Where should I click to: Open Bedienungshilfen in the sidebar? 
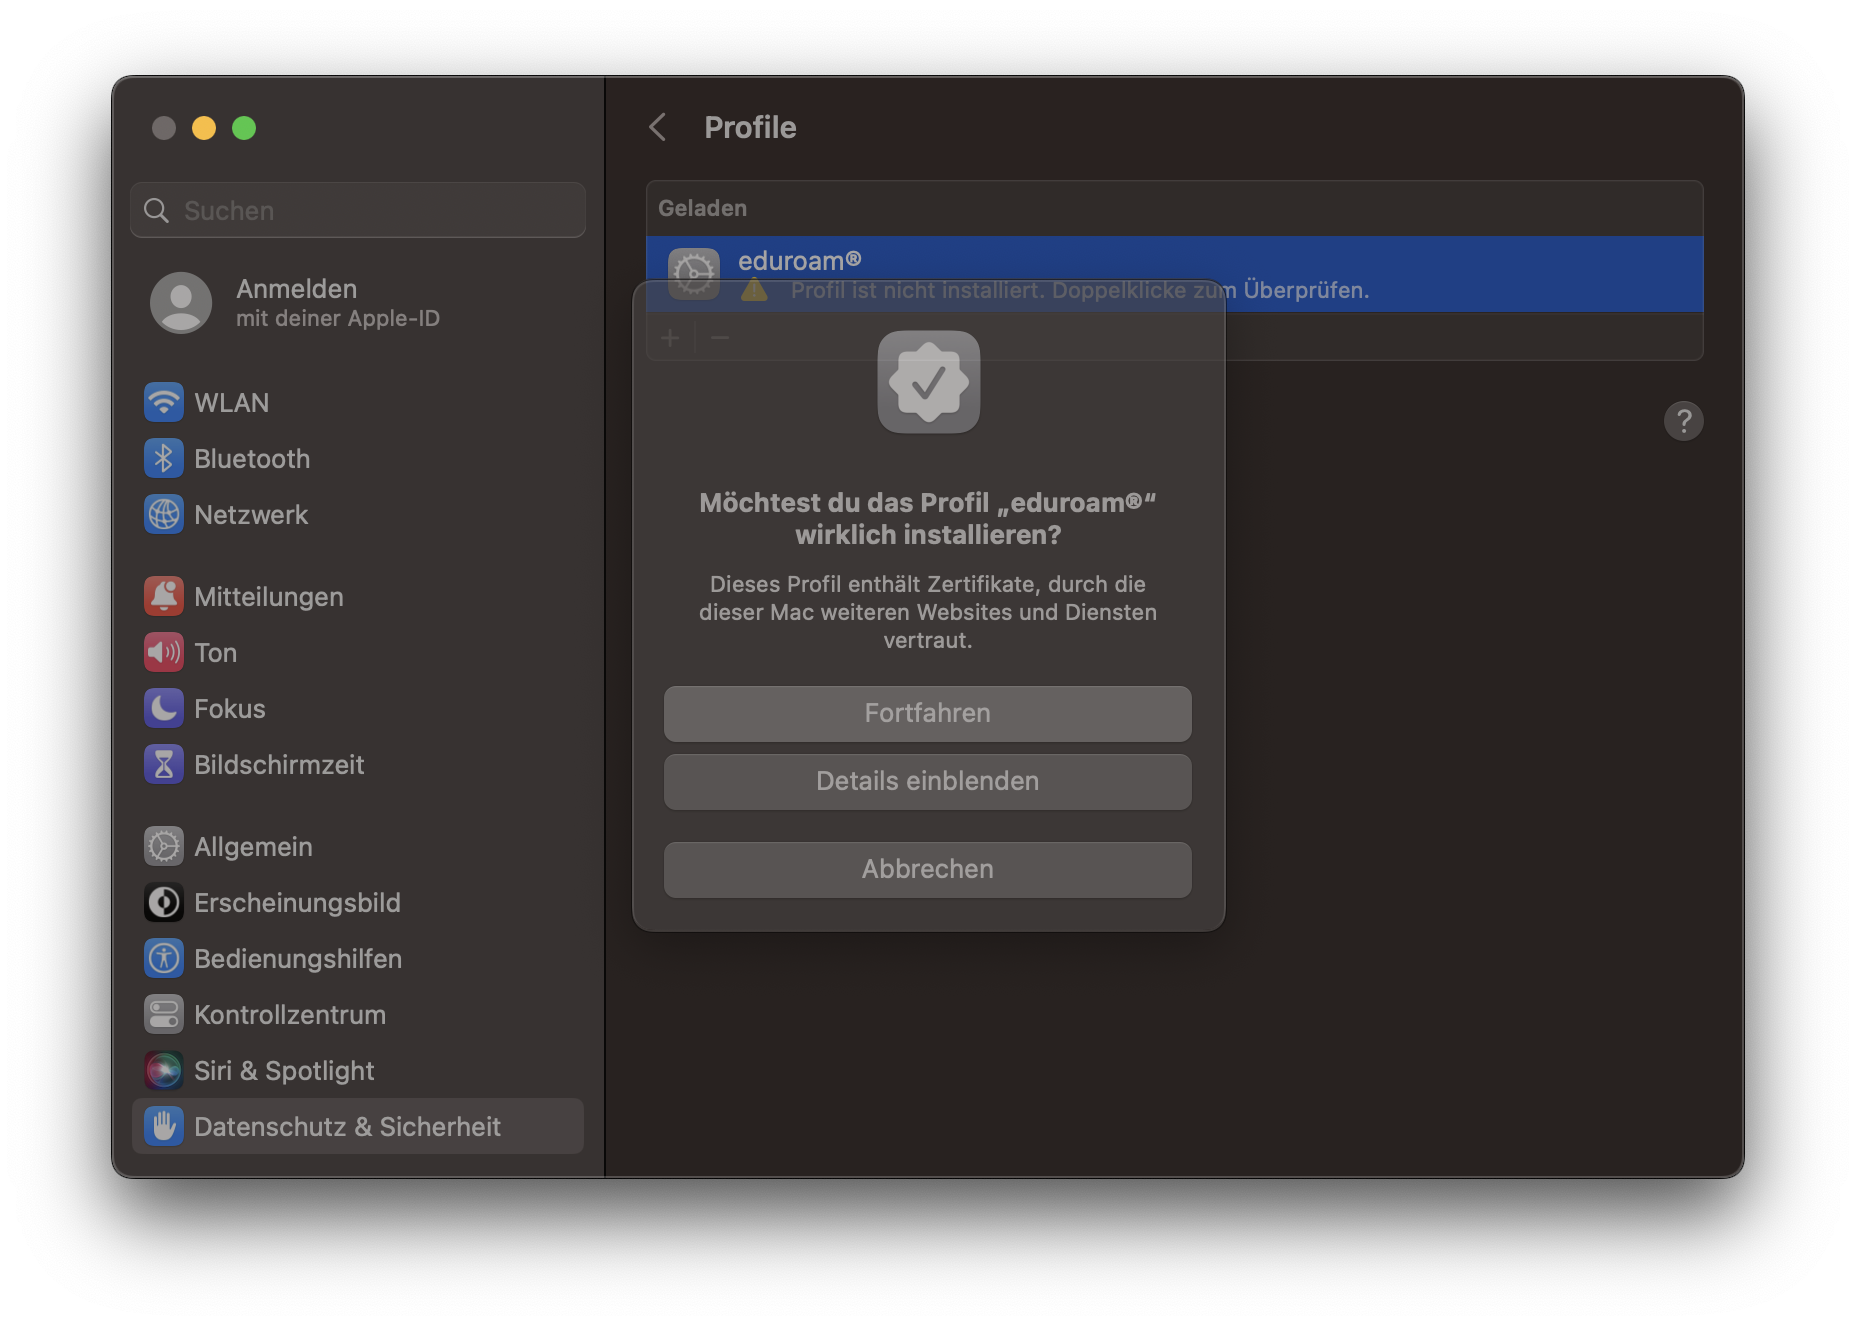coord(297,959)
